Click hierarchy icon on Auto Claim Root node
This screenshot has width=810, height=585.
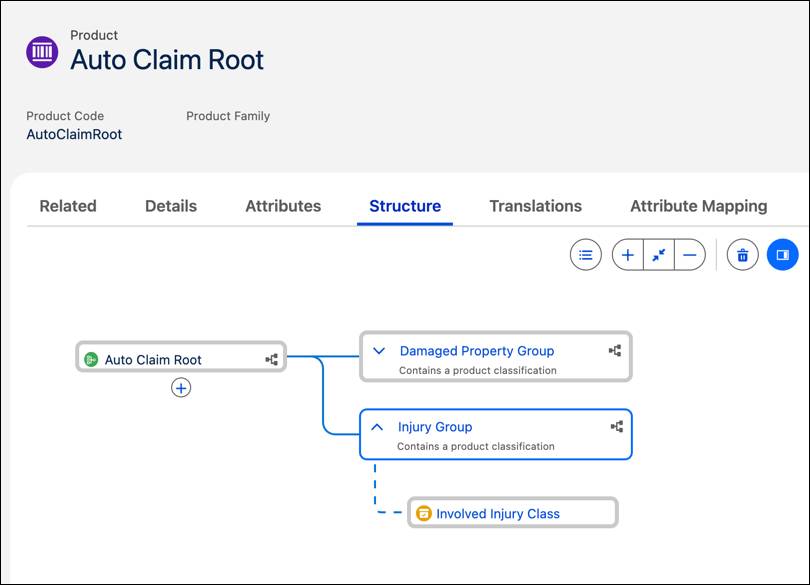[272, 359]
